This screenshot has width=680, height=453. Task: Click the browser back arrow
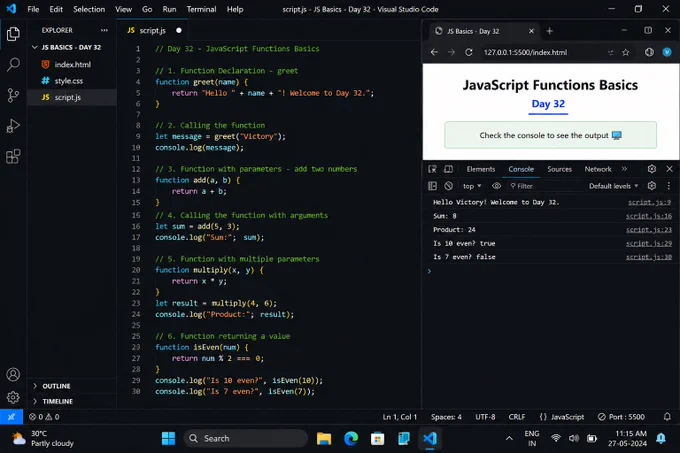tap(434, 52)
